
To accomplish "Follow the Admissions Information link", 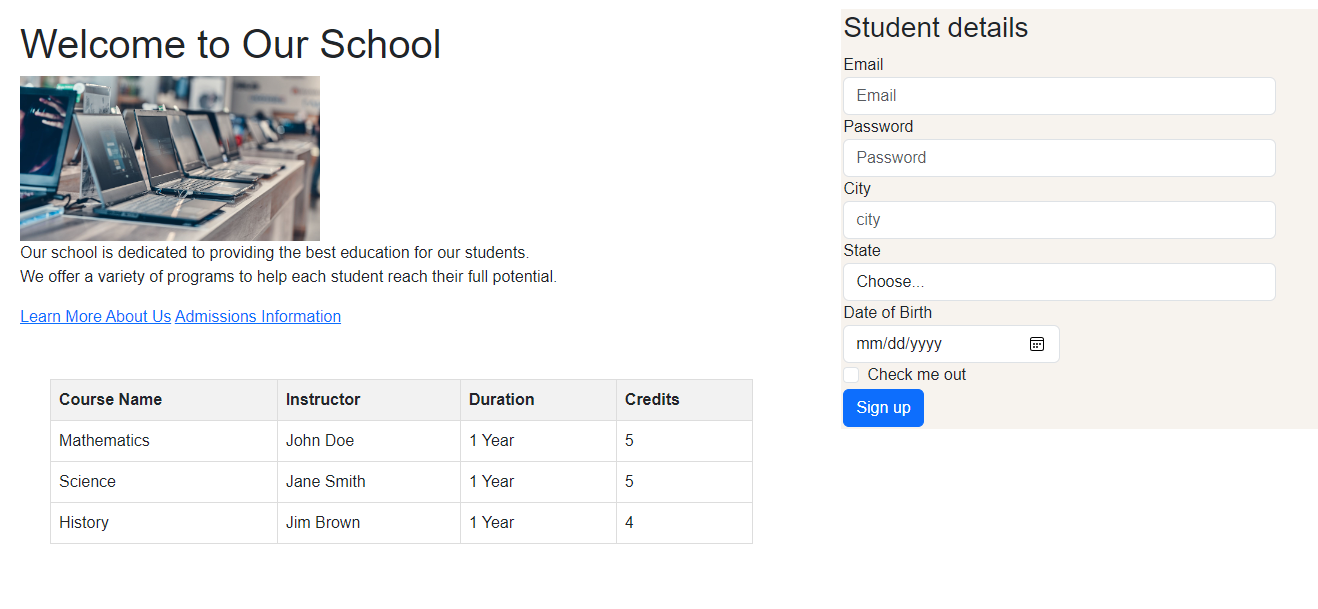I will point(258,317).
